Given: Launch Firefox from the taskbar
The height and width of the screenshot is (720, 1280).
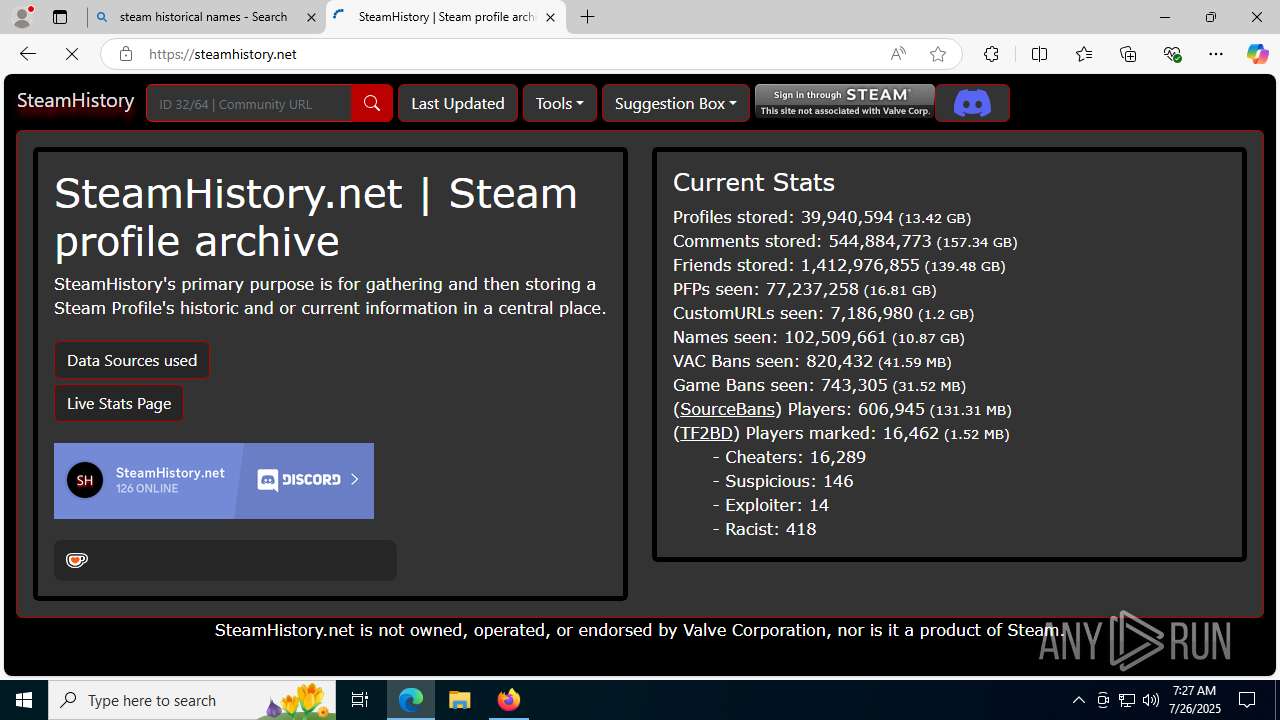Looking at the screenshot, I should tap(509, 700).
